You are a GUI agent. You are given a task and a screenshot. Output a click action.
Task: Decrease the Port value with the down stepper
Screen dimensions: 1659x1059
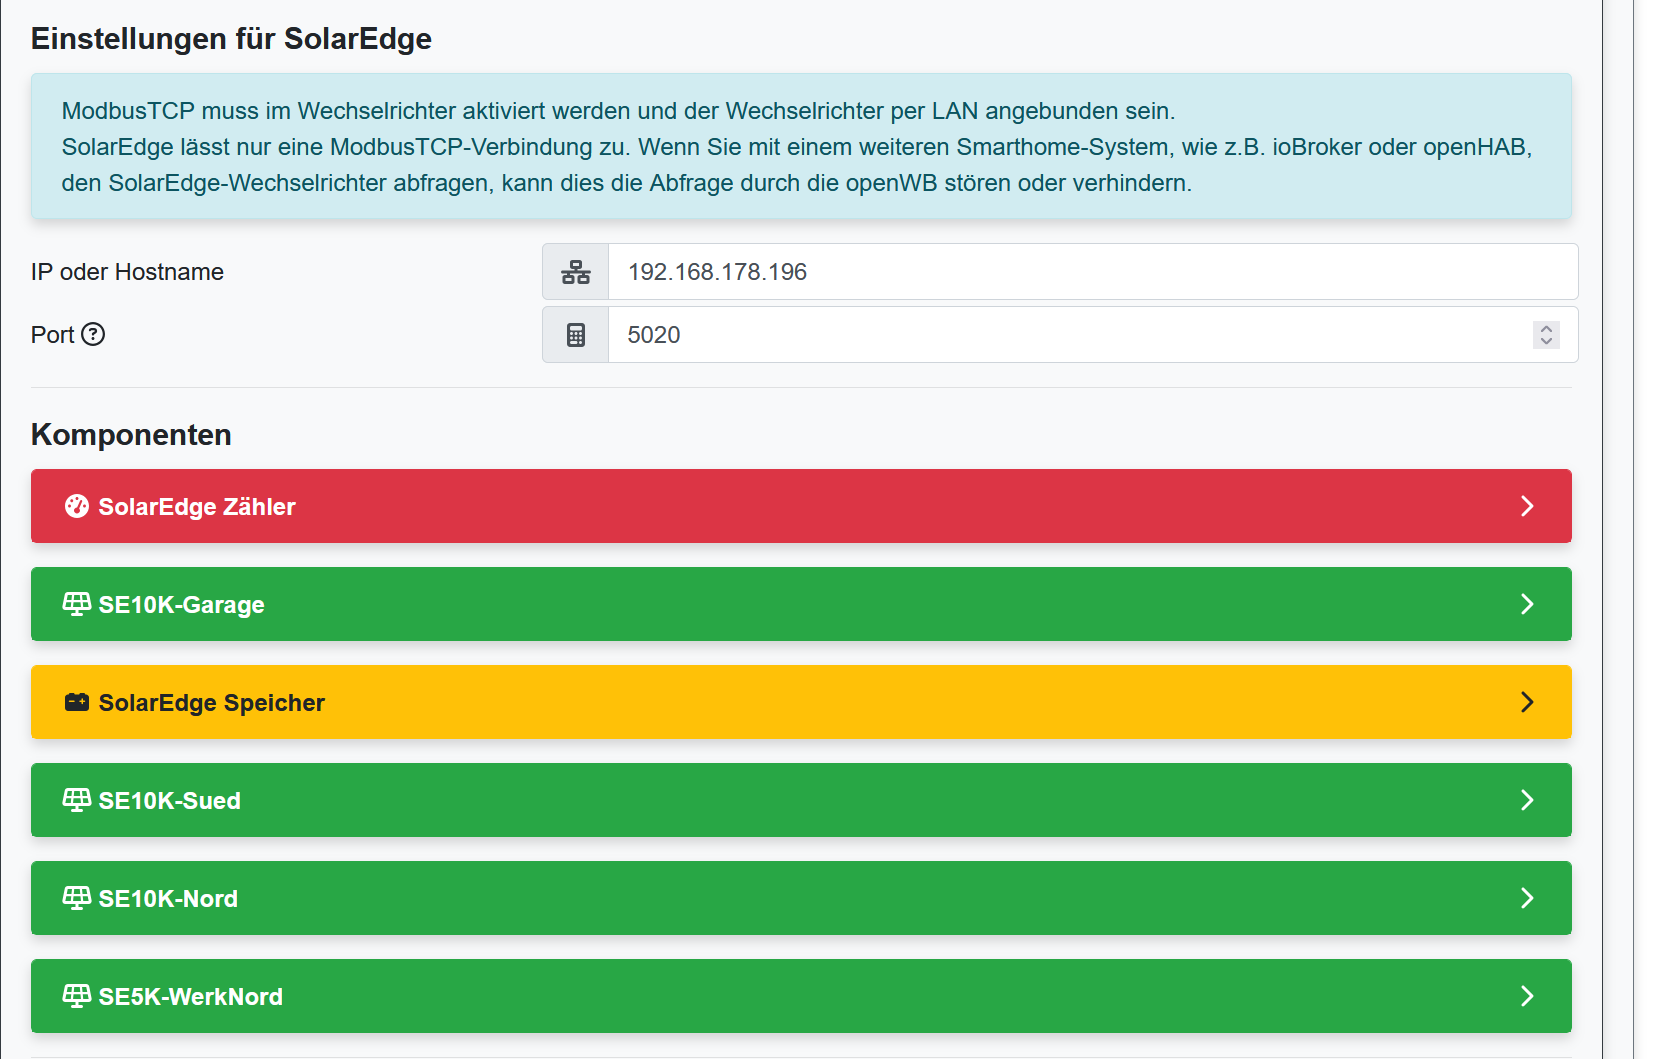1546,342
